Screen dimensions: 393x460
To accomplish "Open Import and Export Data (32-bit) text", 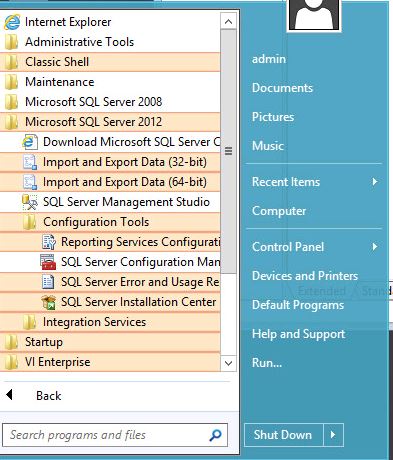I will pyautogui.click(x=125, y=162).
